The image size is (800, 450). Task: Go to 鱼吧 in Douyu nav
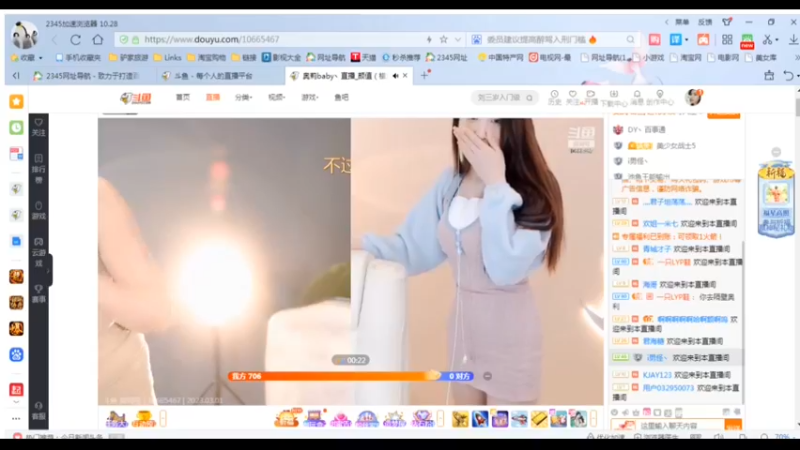341,97
